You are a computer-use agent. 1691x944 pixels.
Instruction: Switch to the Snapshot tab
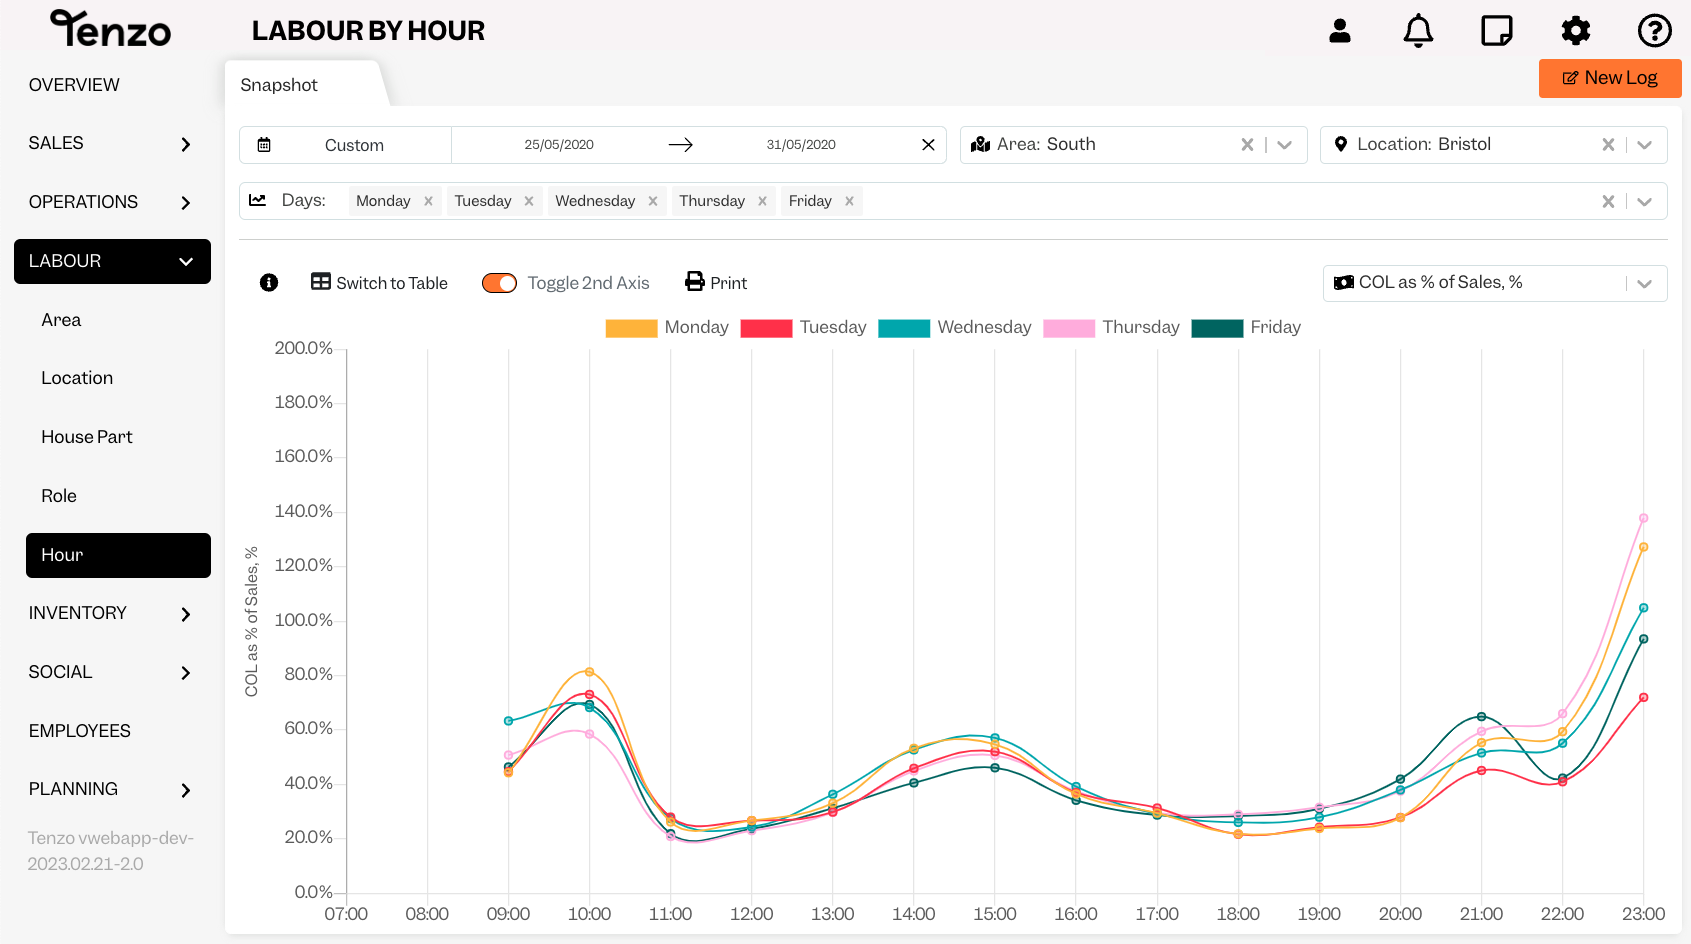tap(279, 85)
